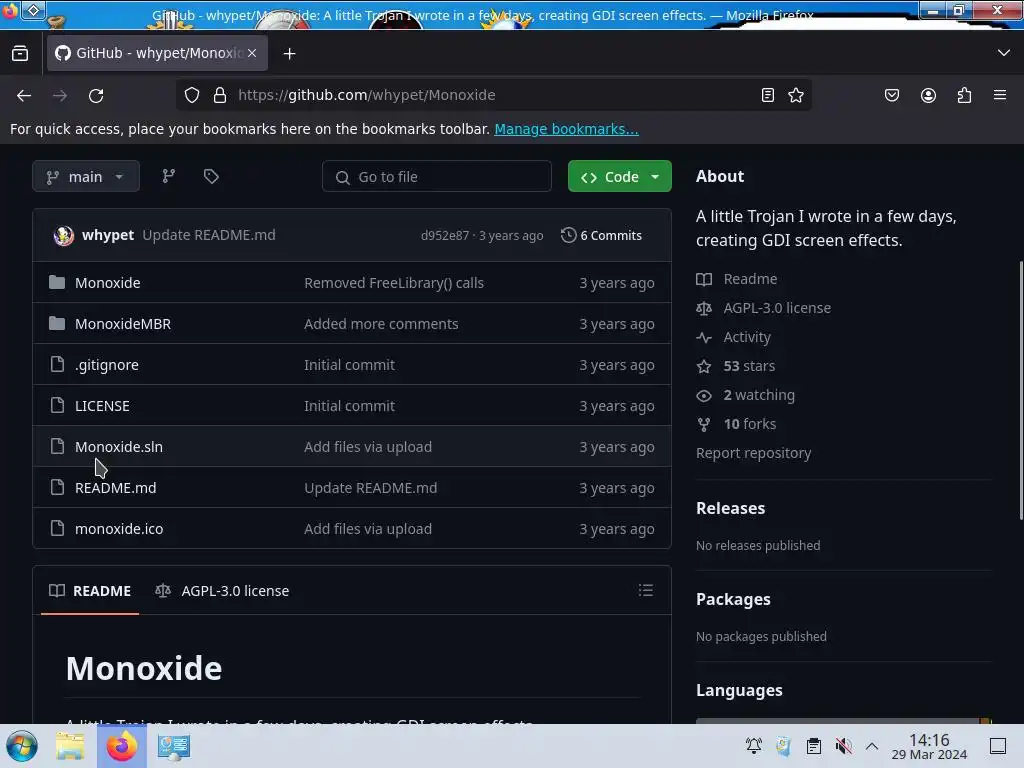View the 53 stars link
This screenshot has width=1024, height=768.
pos(736,366)
